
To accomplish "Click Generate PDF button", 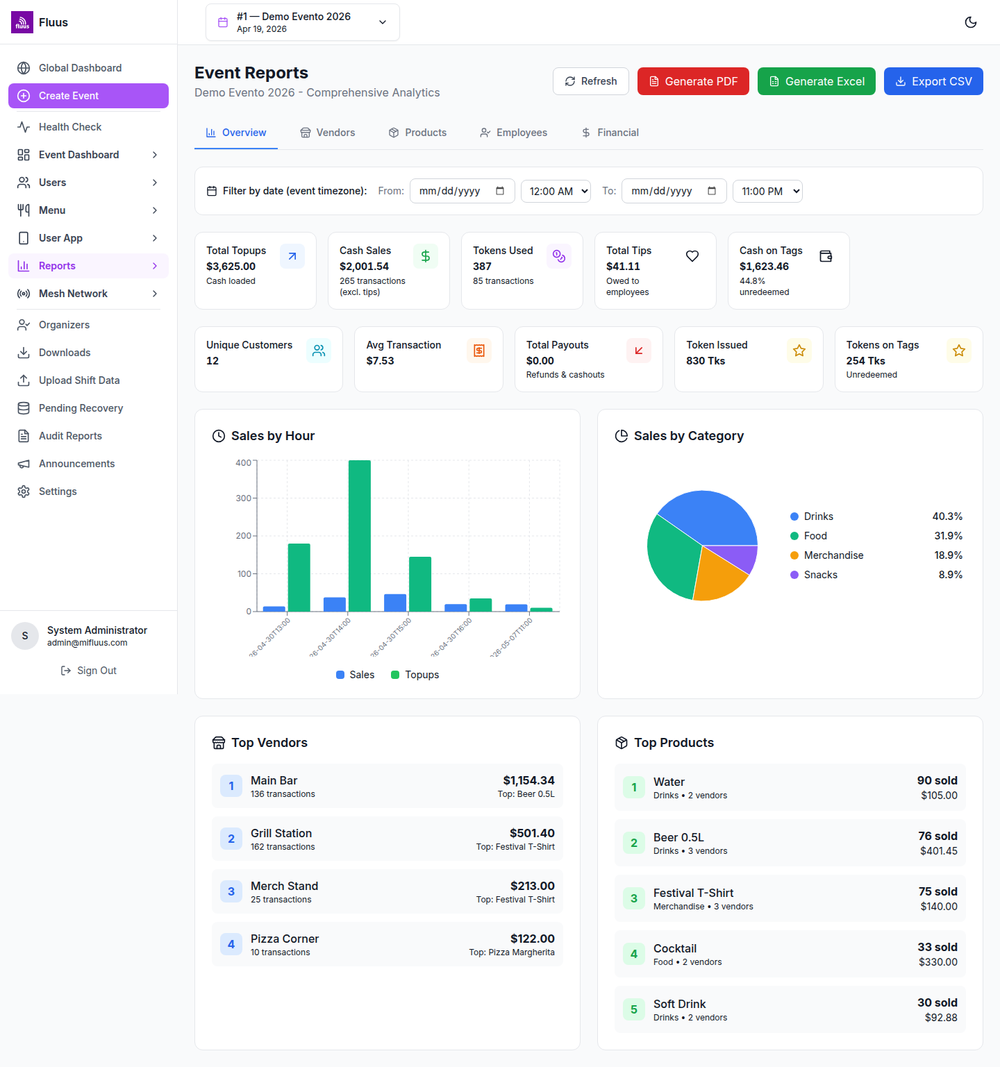I will (693, 82).
